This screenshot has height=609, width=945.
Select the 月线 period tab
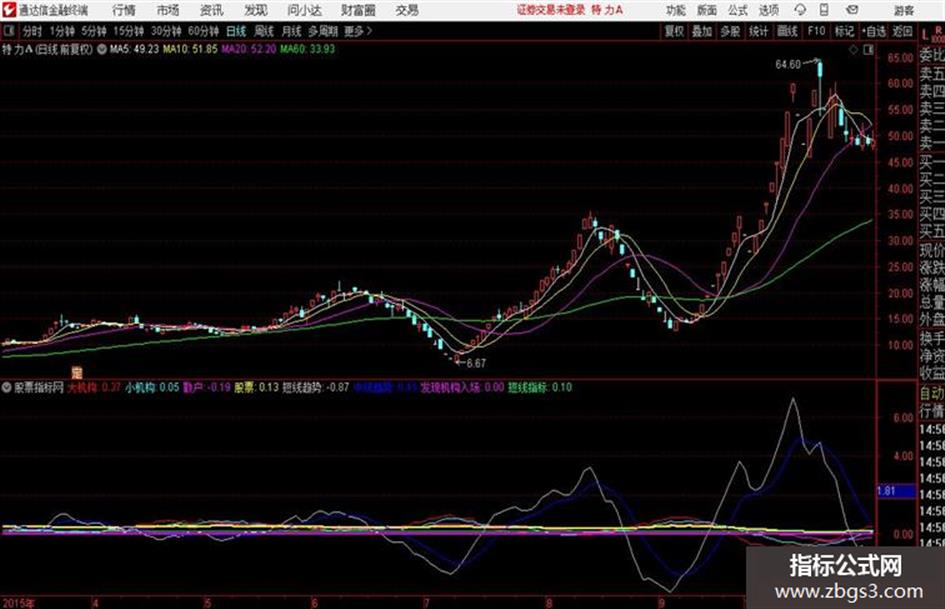292,31
